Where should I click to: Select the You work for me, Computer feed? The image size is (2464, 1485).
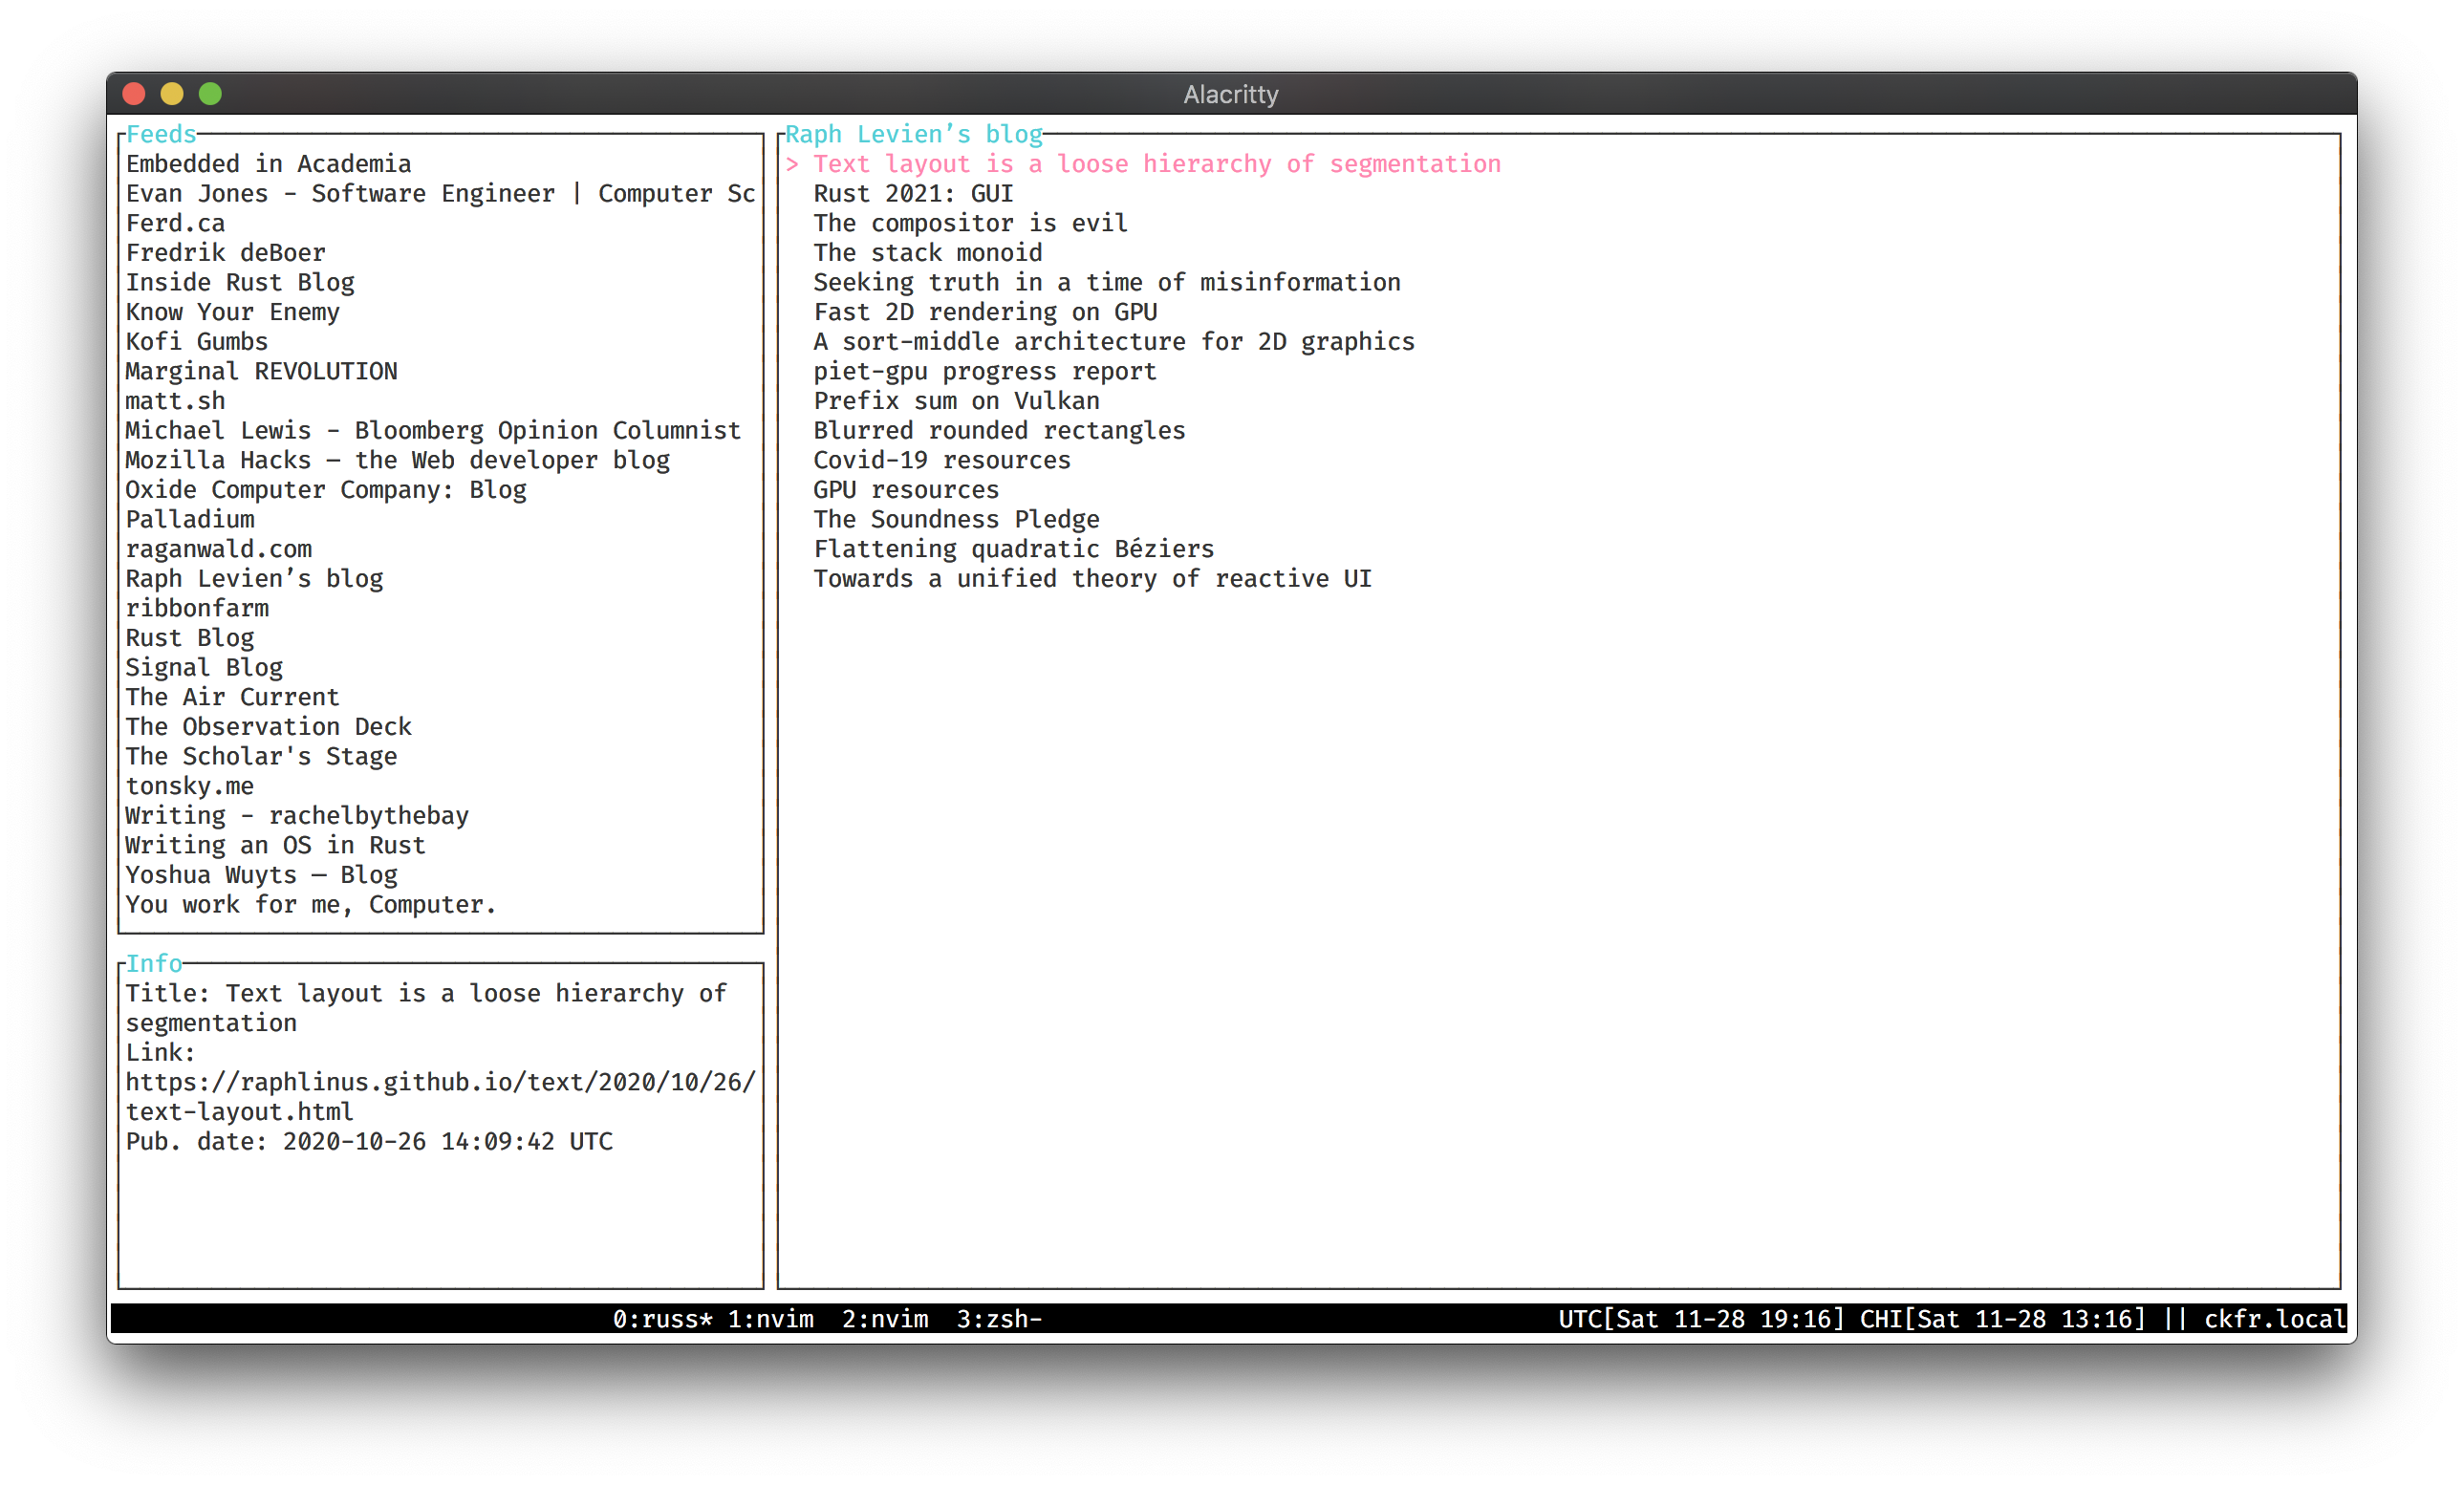[310, 905]
